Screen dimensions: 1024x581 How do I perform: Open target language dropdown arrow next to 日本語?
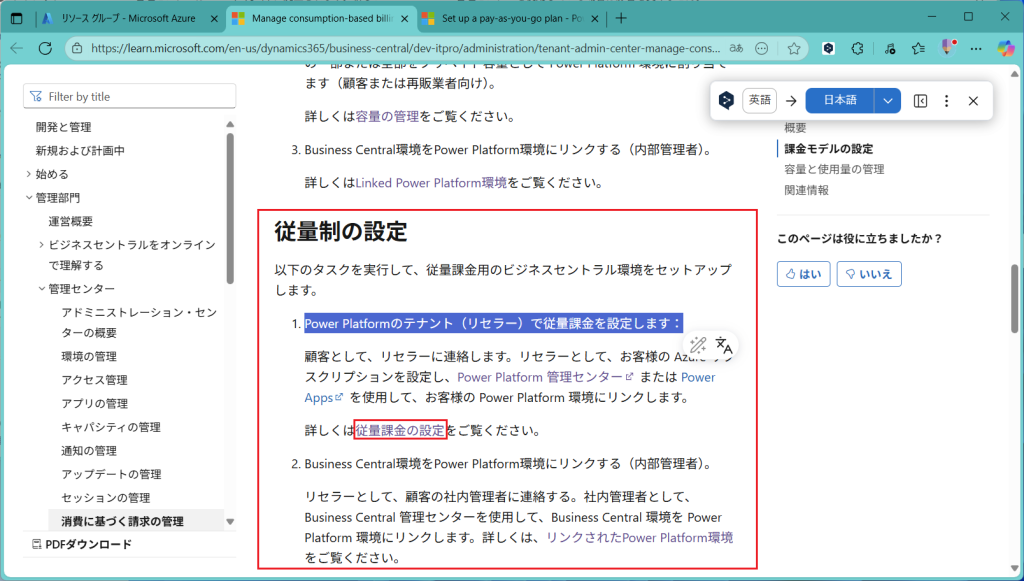[x=888, y=101]
